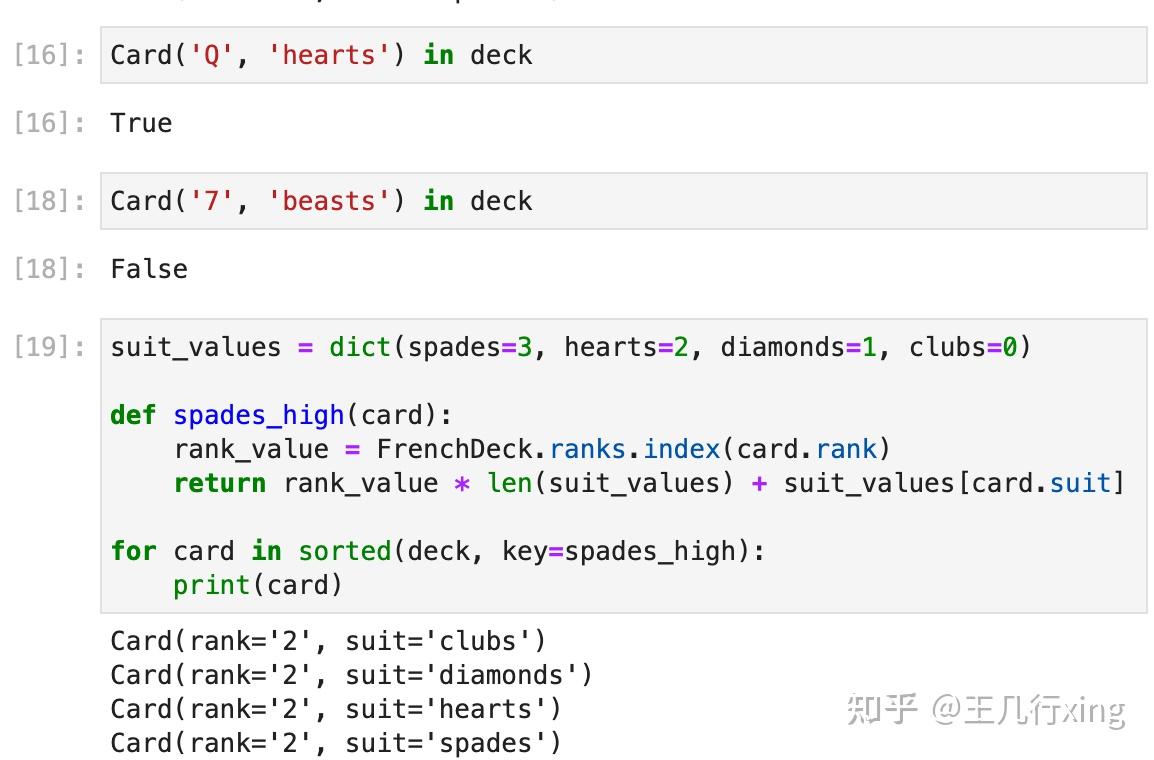Viewport: 1154px width, 760px height.
Task: Click the first [16] input prompt
Action: tap(49, 55)
